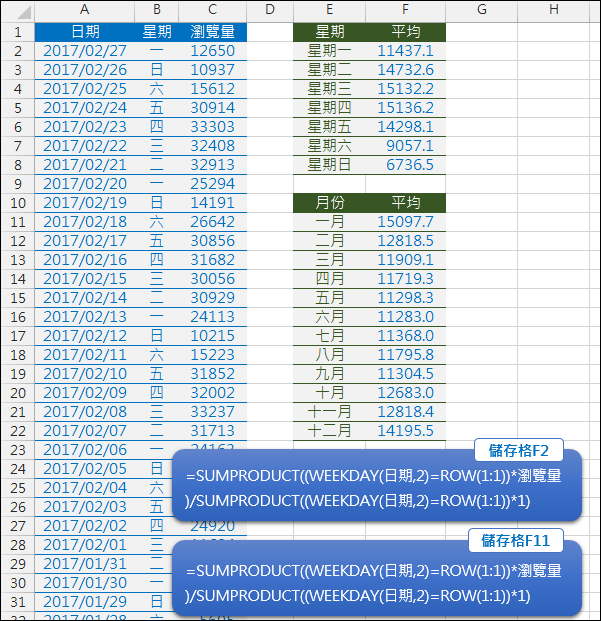Click page view value 33303
This screenshot has width=601, height=621.
213,127
